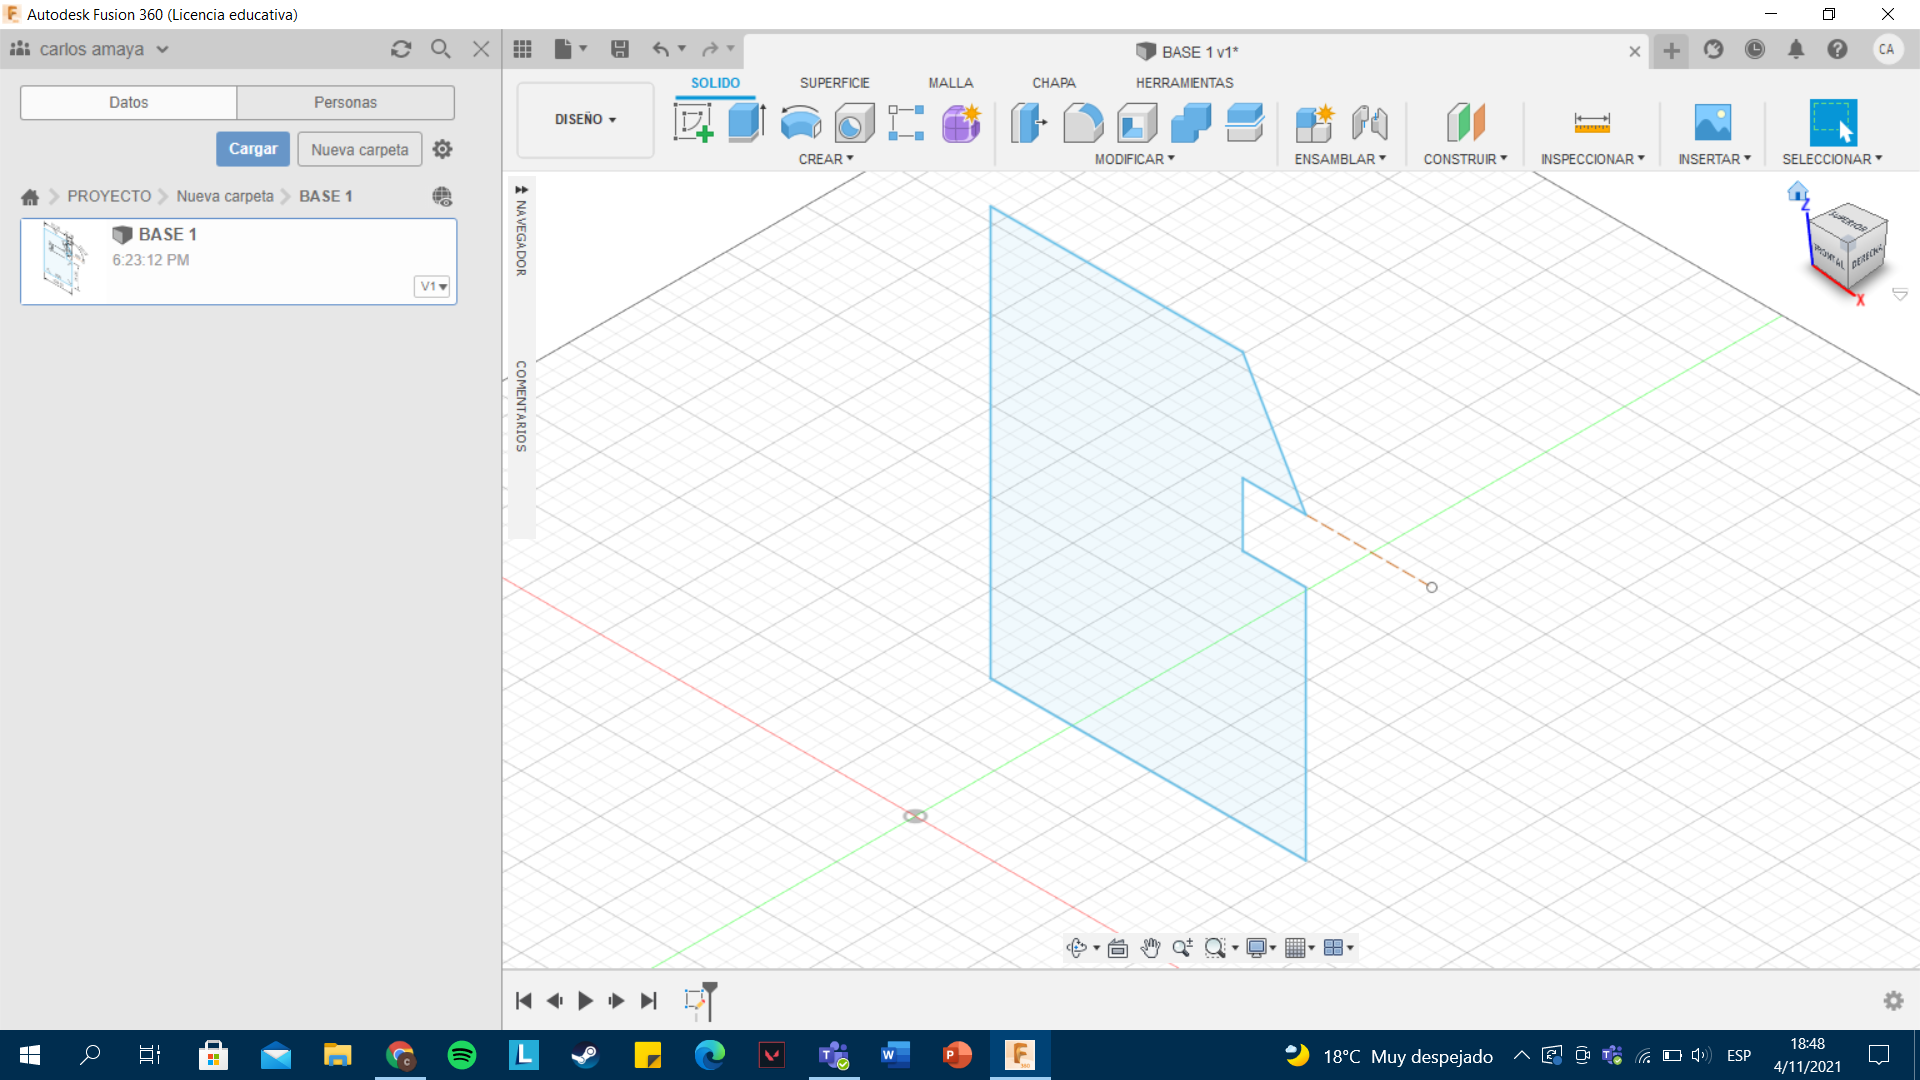Click the Save icon
Screen dimensions: 1920x1080
[x=620, y=49]
